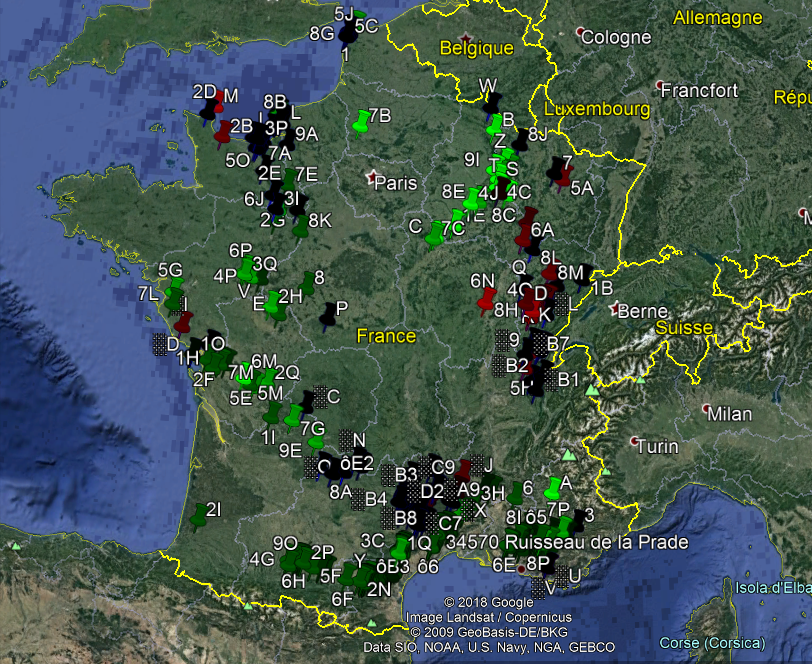Click the Paris city star marker

pos(374,178)
